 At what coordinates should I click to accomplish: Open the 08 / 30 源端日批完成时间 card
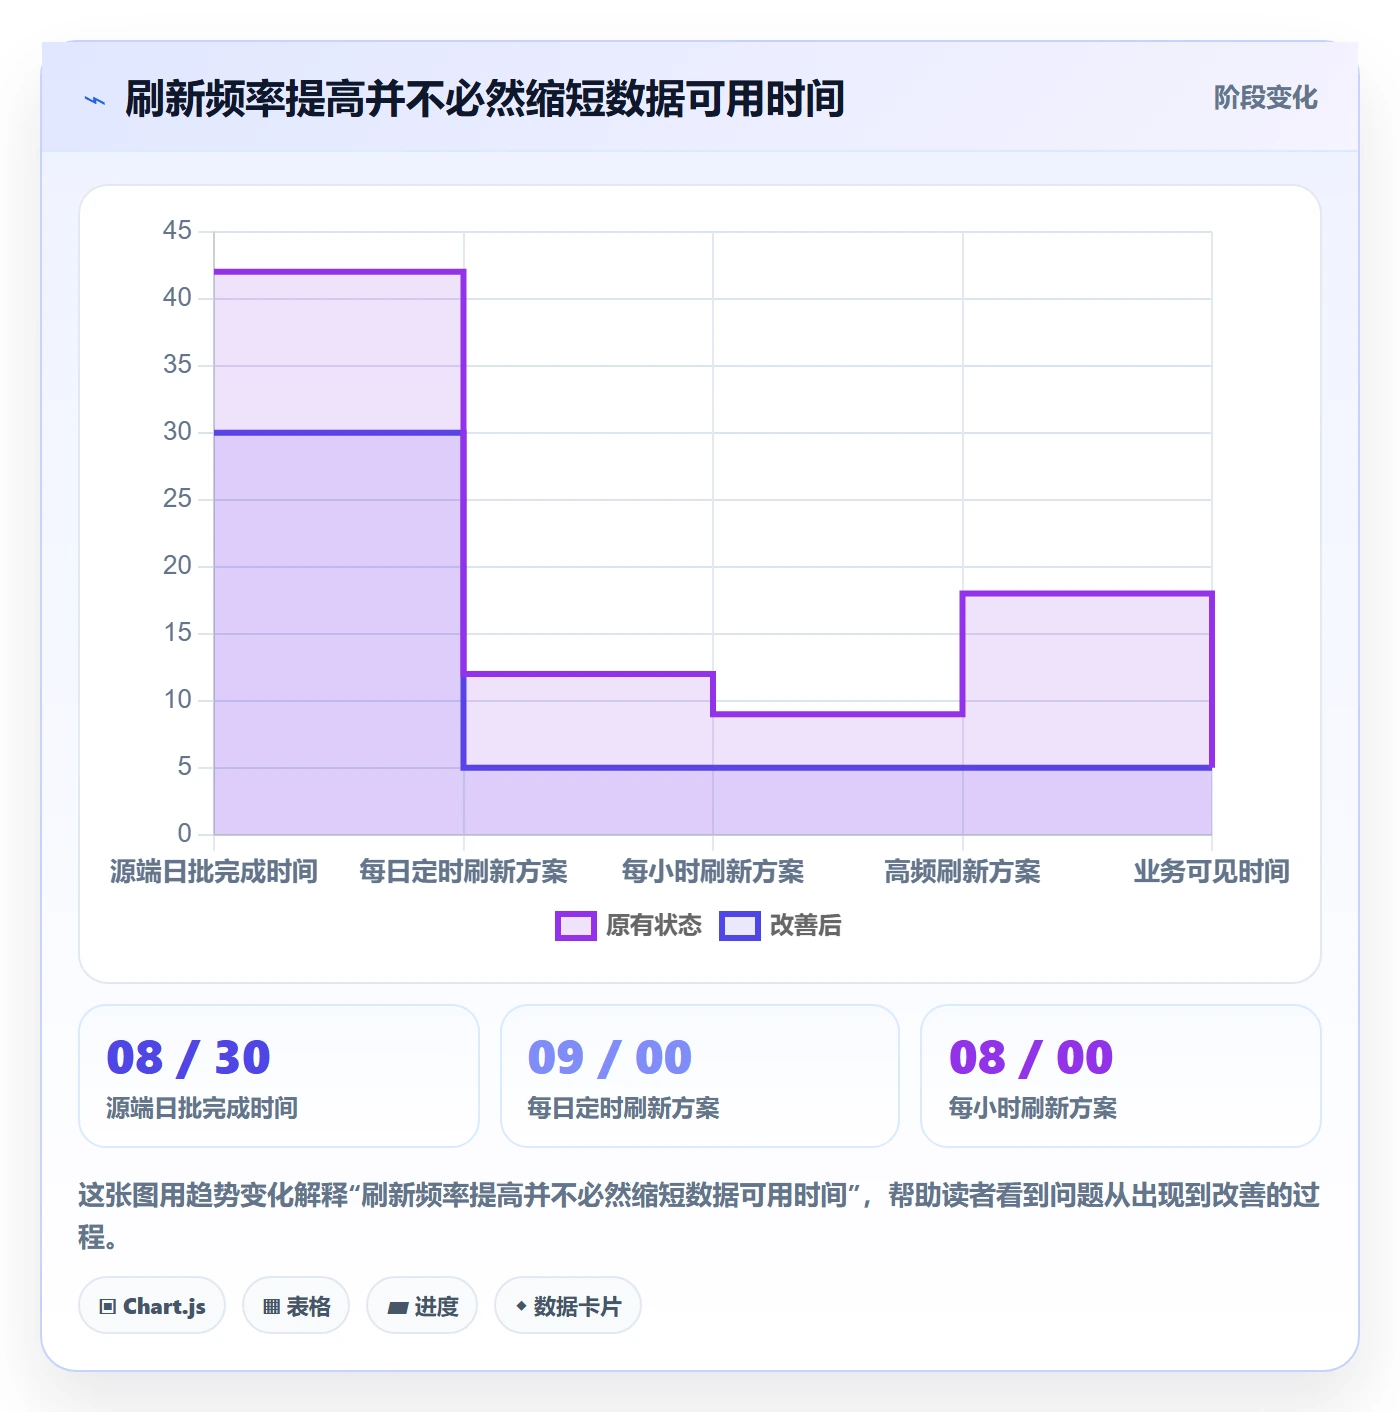pyautogui.click(x=279, y=1076)
